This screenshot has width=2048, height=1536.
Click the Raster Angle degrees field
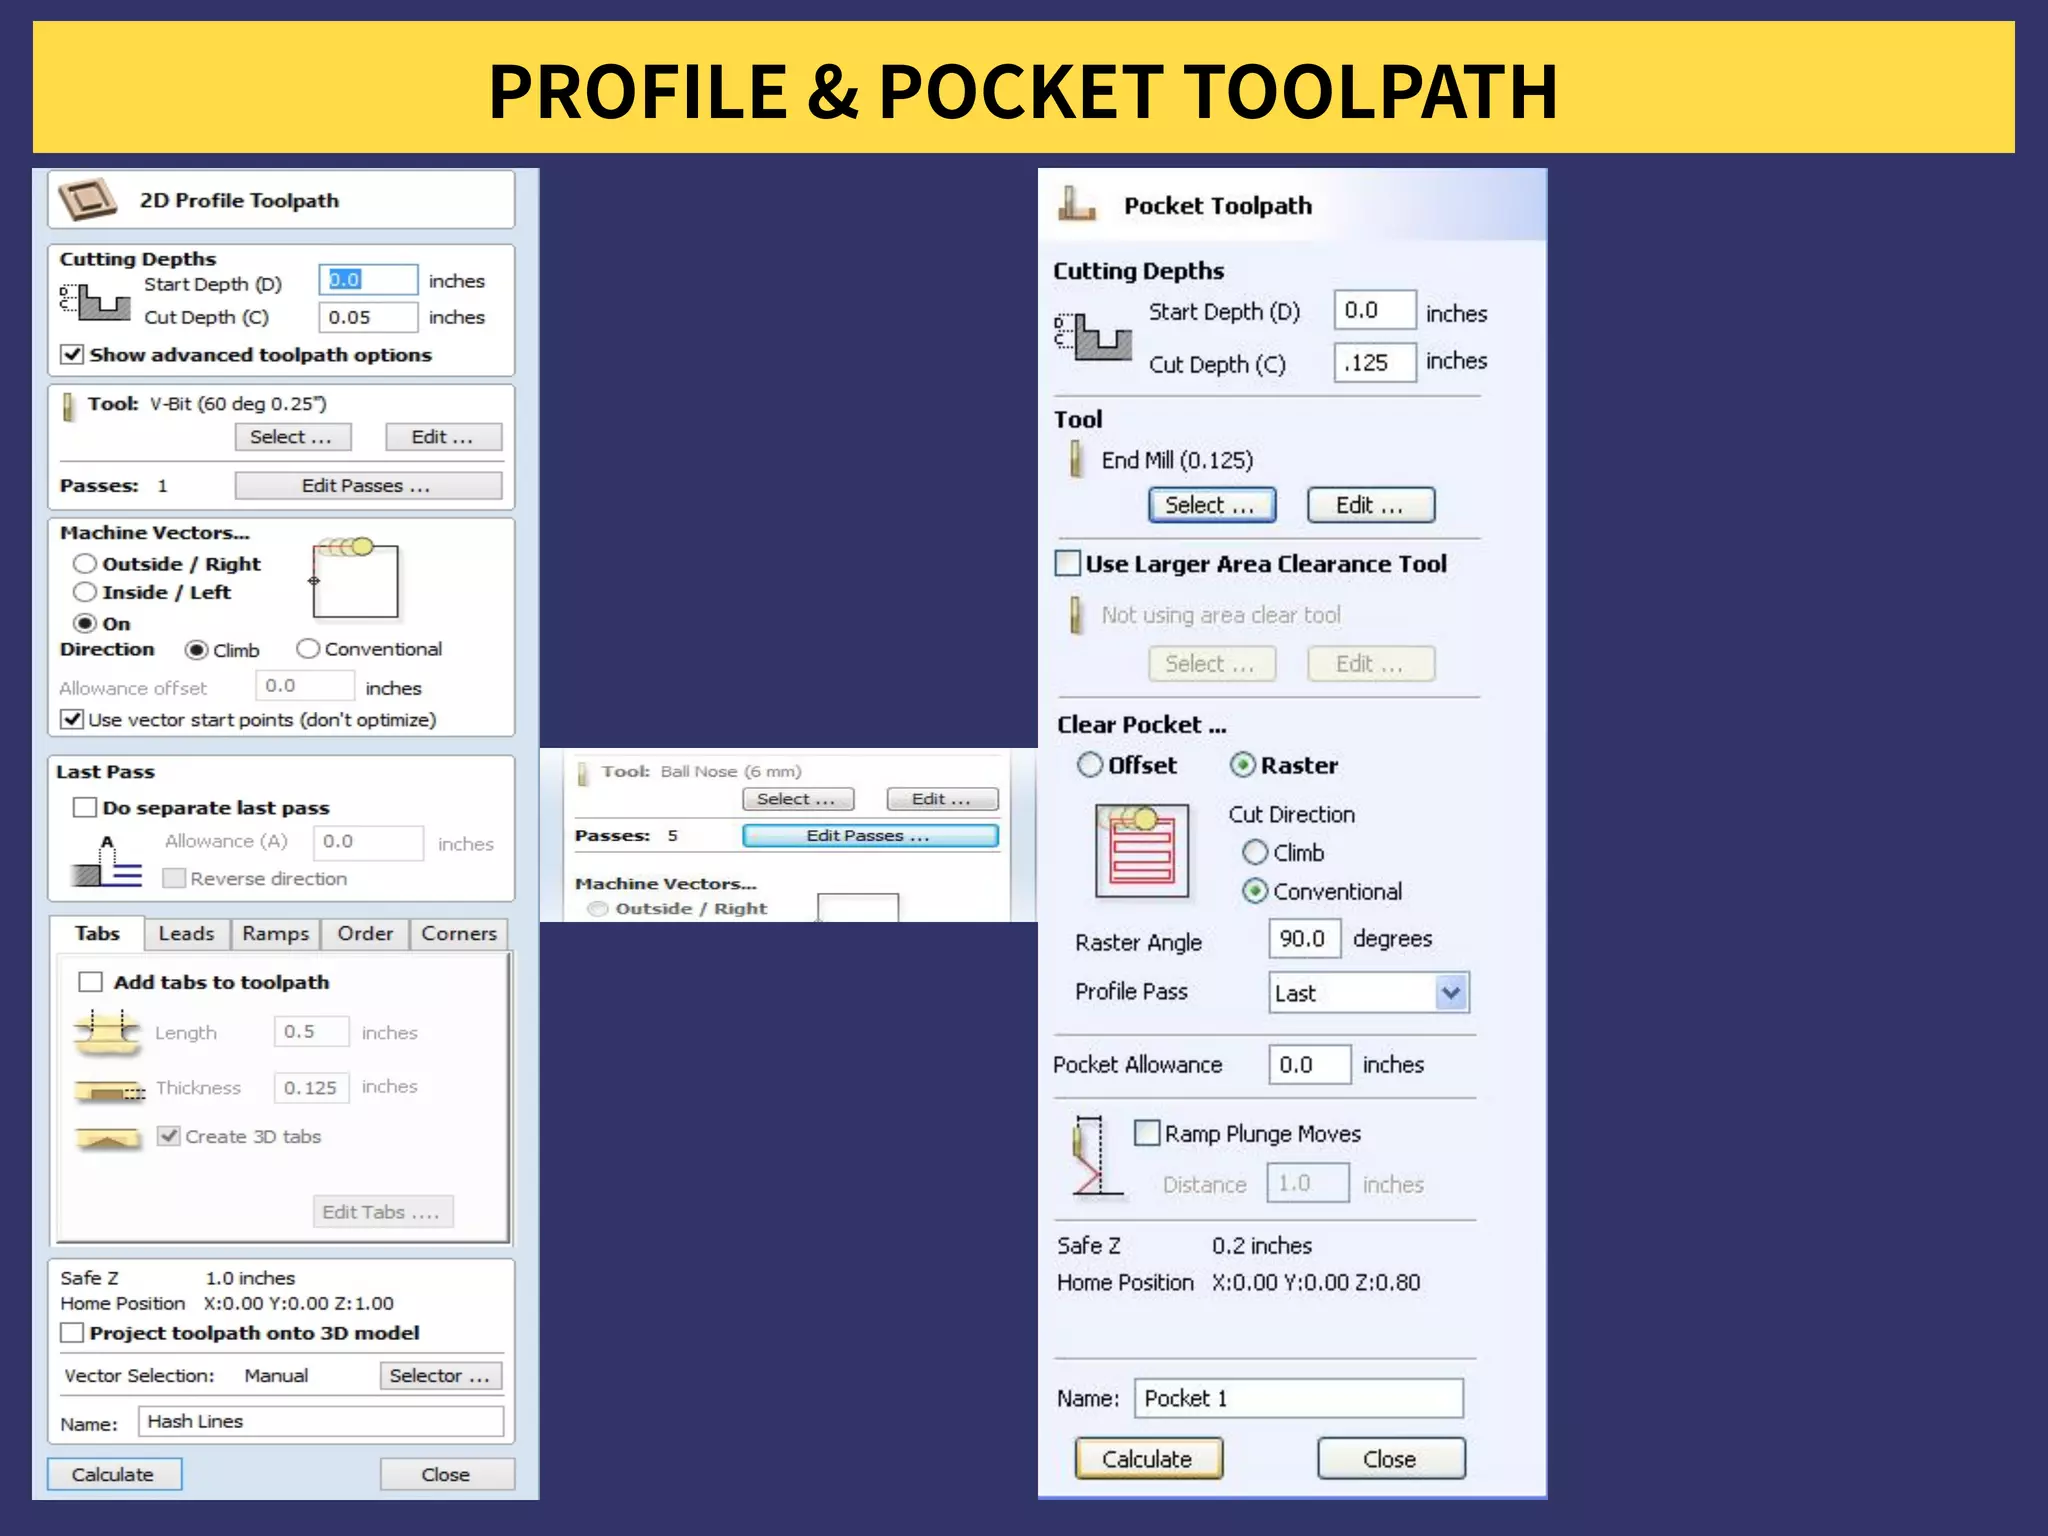point(1303,939)
